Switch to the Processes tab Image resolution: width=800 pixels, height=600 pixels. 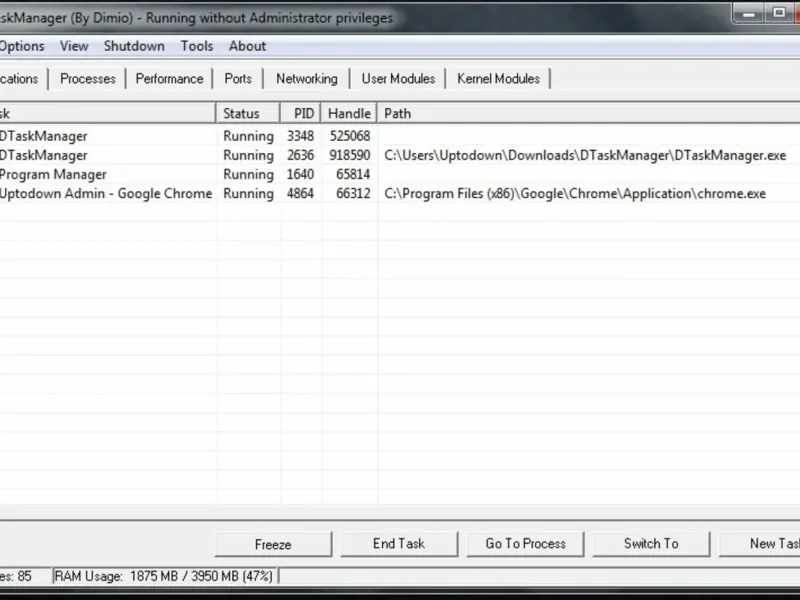88,79
